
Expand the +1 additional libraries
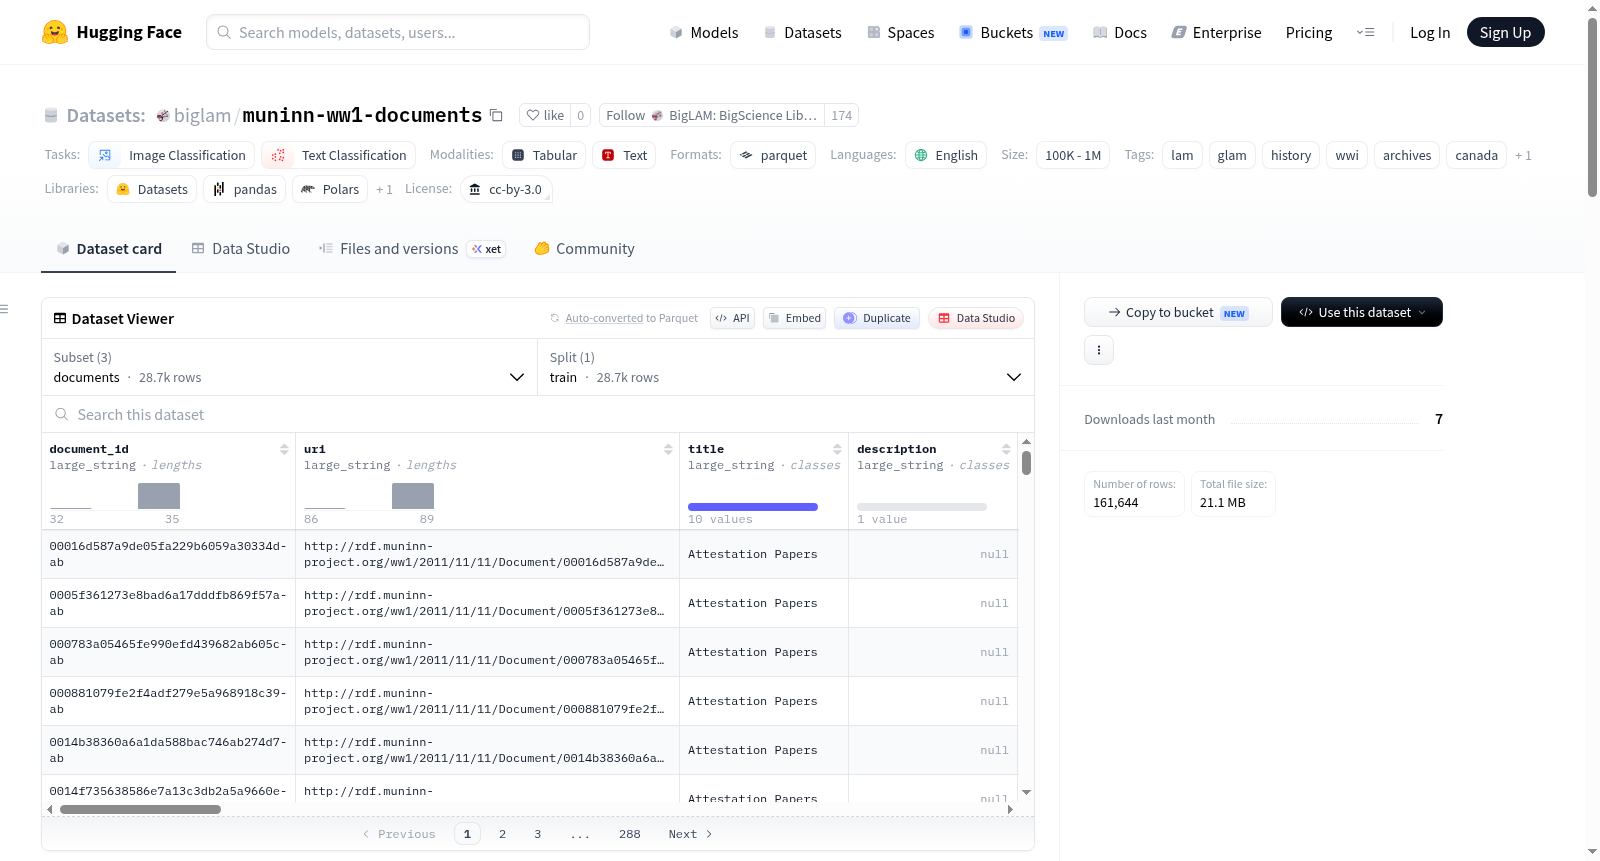tap(384, 189)
